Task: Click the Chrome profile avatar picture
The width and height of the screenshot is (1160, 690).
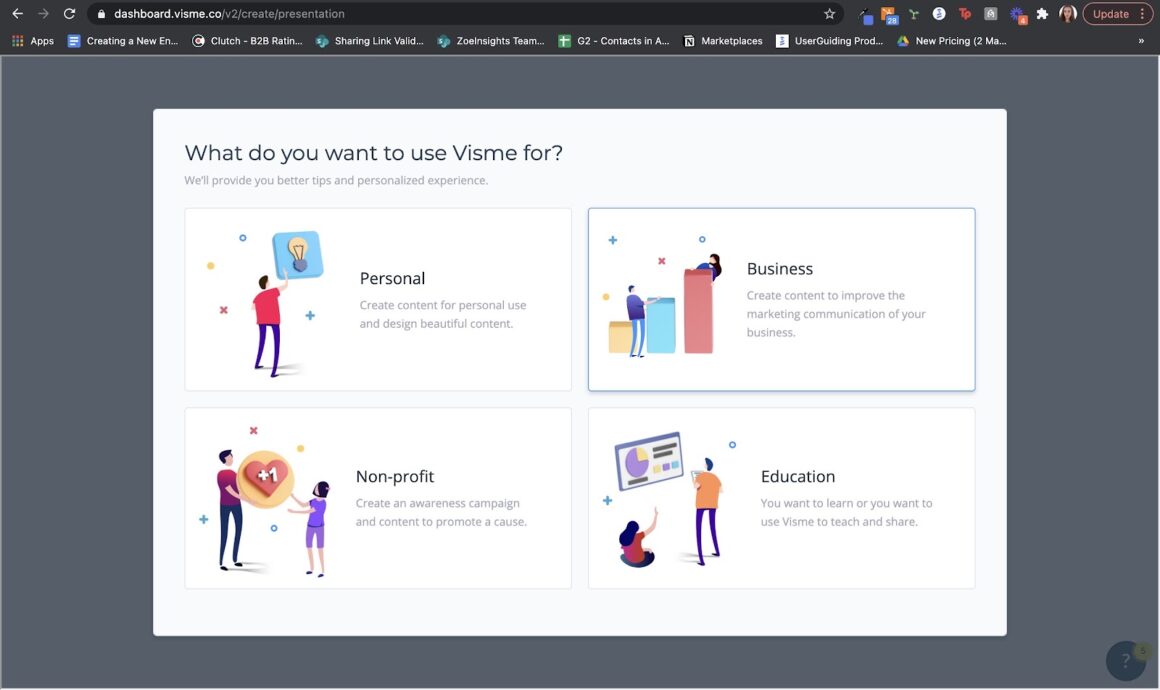Action: [x=1067, y=14]
